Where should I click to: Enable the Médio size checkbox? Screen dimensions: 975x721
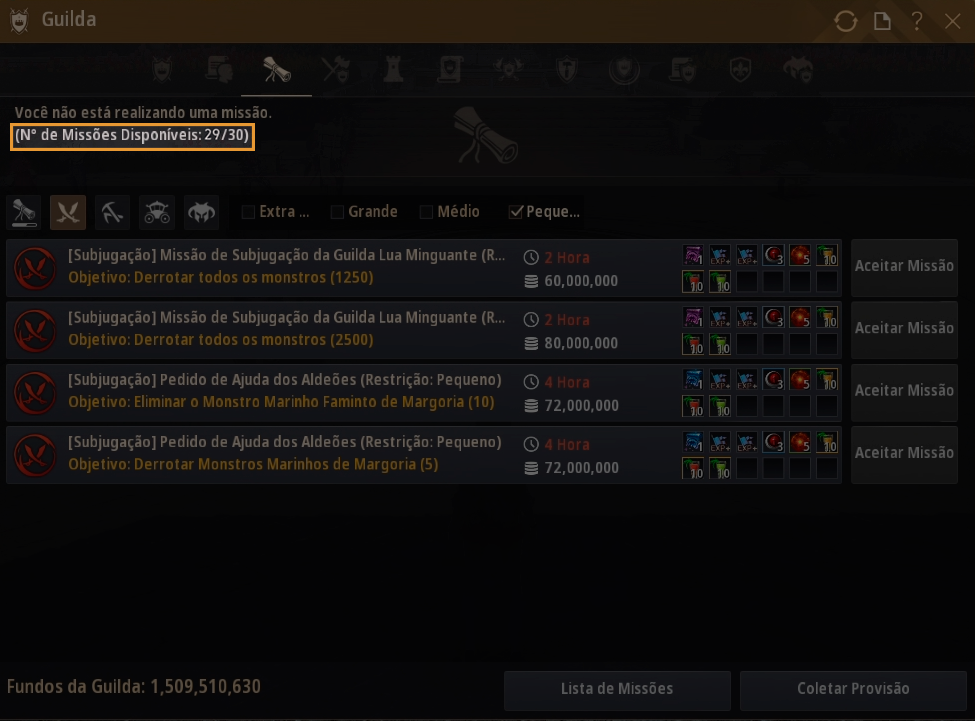(426, 212)
